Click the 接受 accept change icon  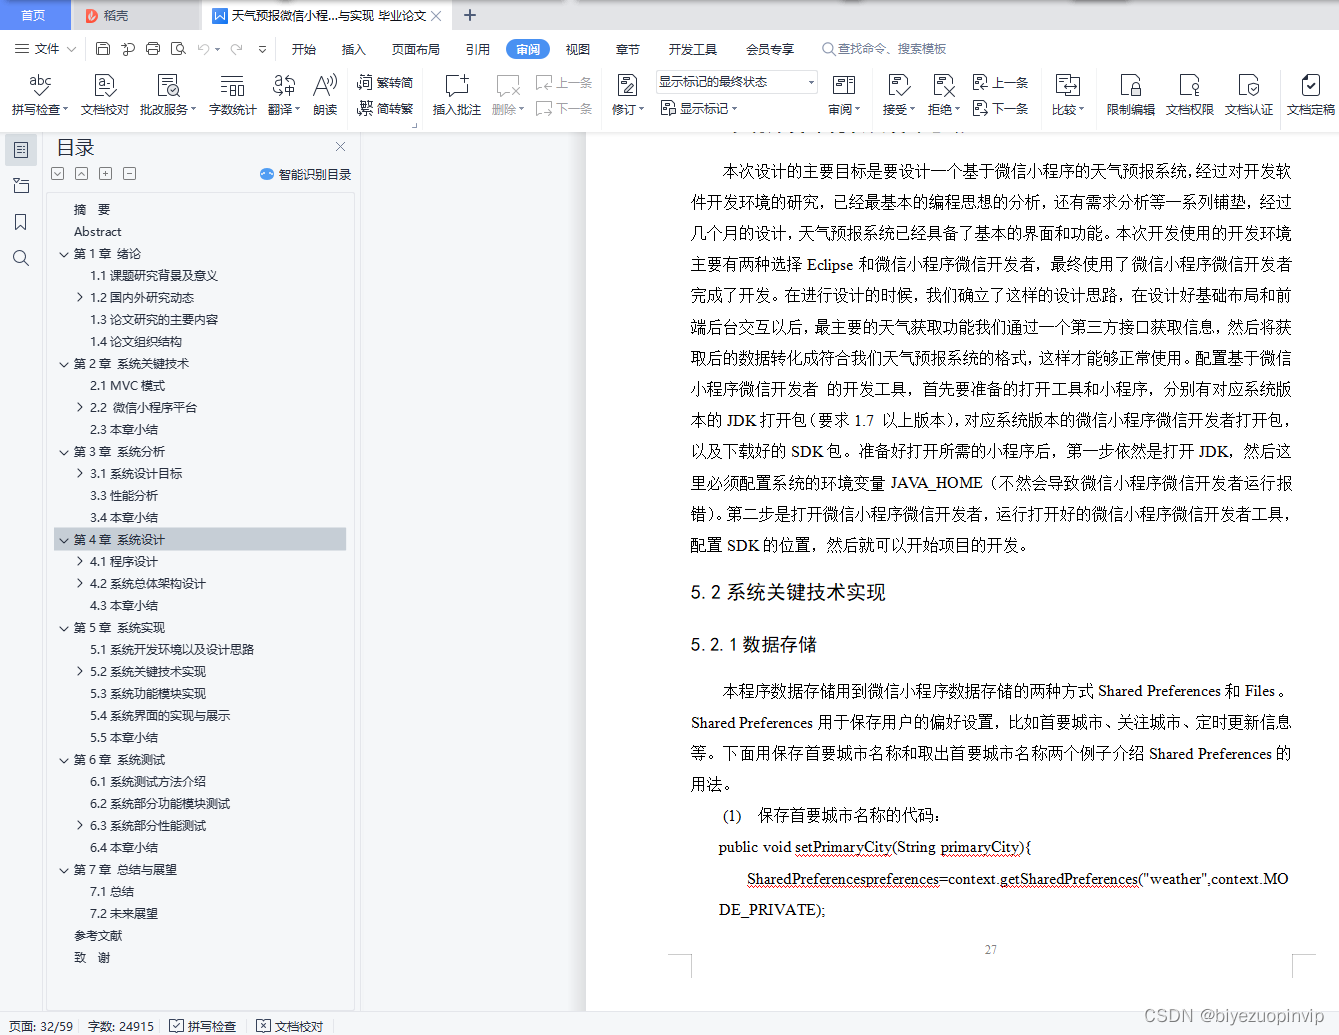(x=899, y=85)
